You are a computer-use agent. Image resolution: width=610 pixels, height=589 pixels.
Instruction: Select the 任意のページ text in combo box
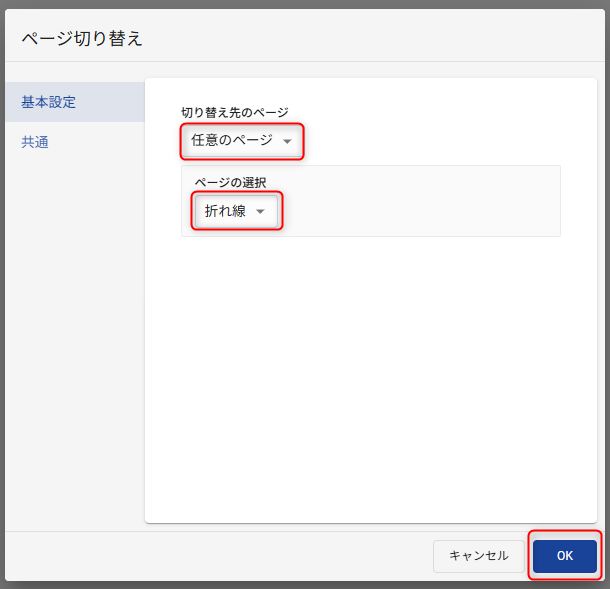(x=231, y=141)
